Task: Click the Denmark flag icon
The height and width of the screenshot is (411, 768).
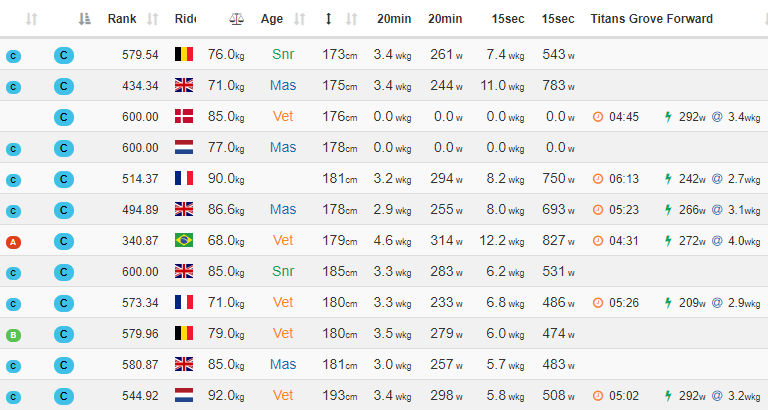Action: coord(184,117)
